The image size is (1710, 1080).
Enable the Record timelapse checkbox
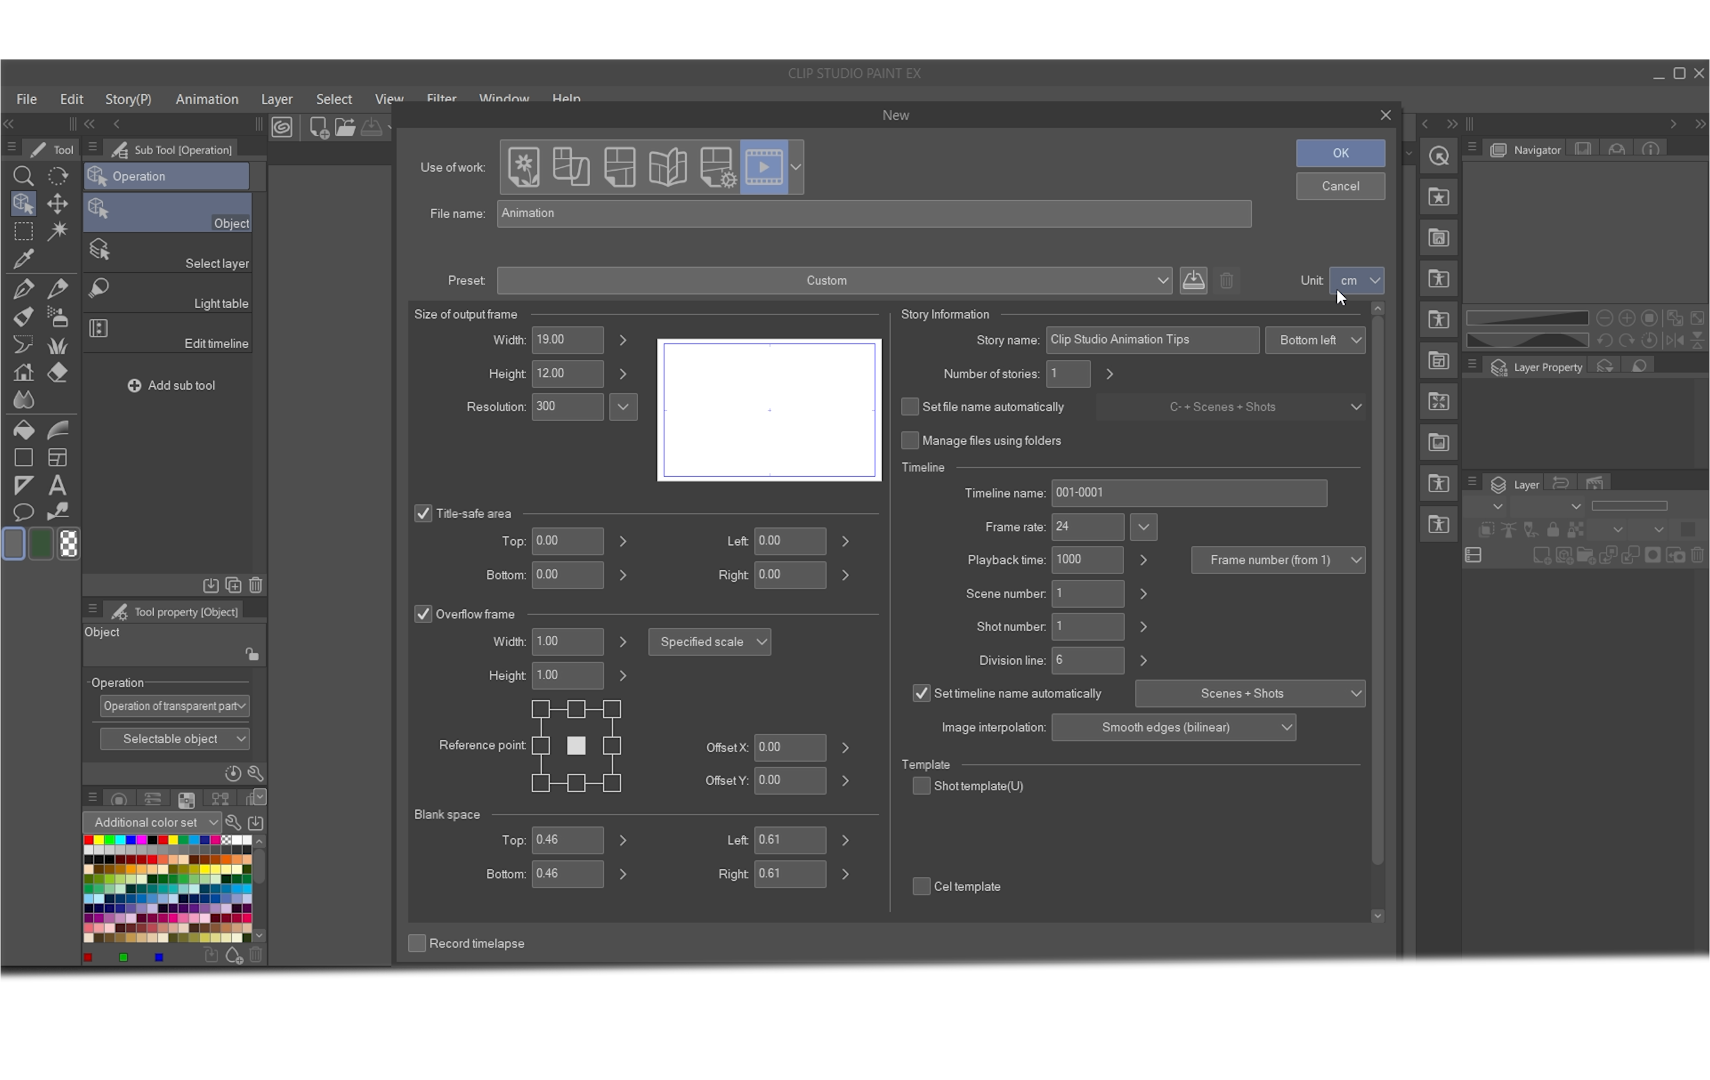[417, 944]
